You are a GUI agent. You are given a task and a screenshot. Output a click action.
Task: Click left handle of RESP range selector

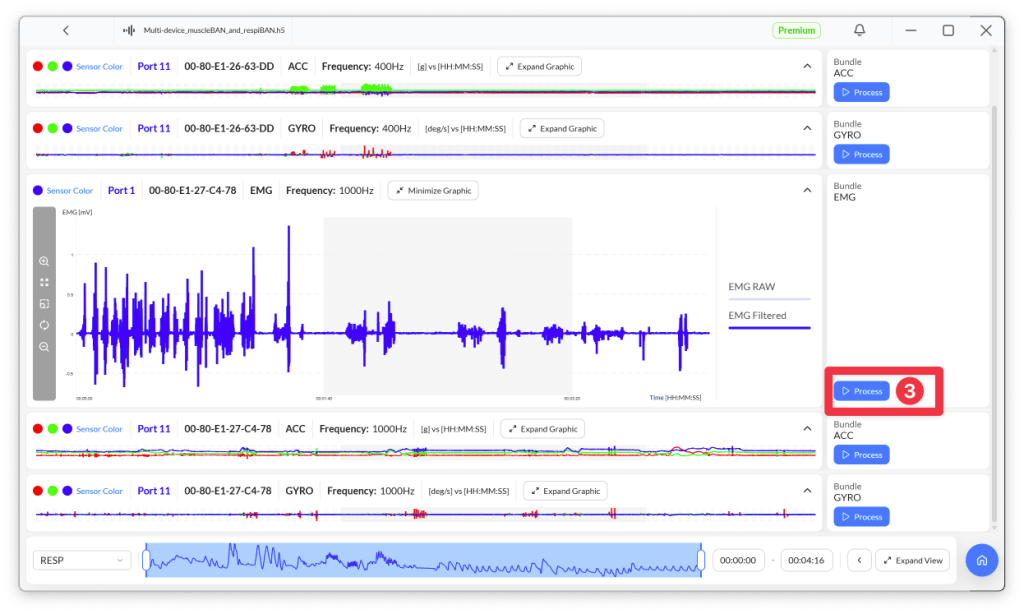[x=146, y=560]
